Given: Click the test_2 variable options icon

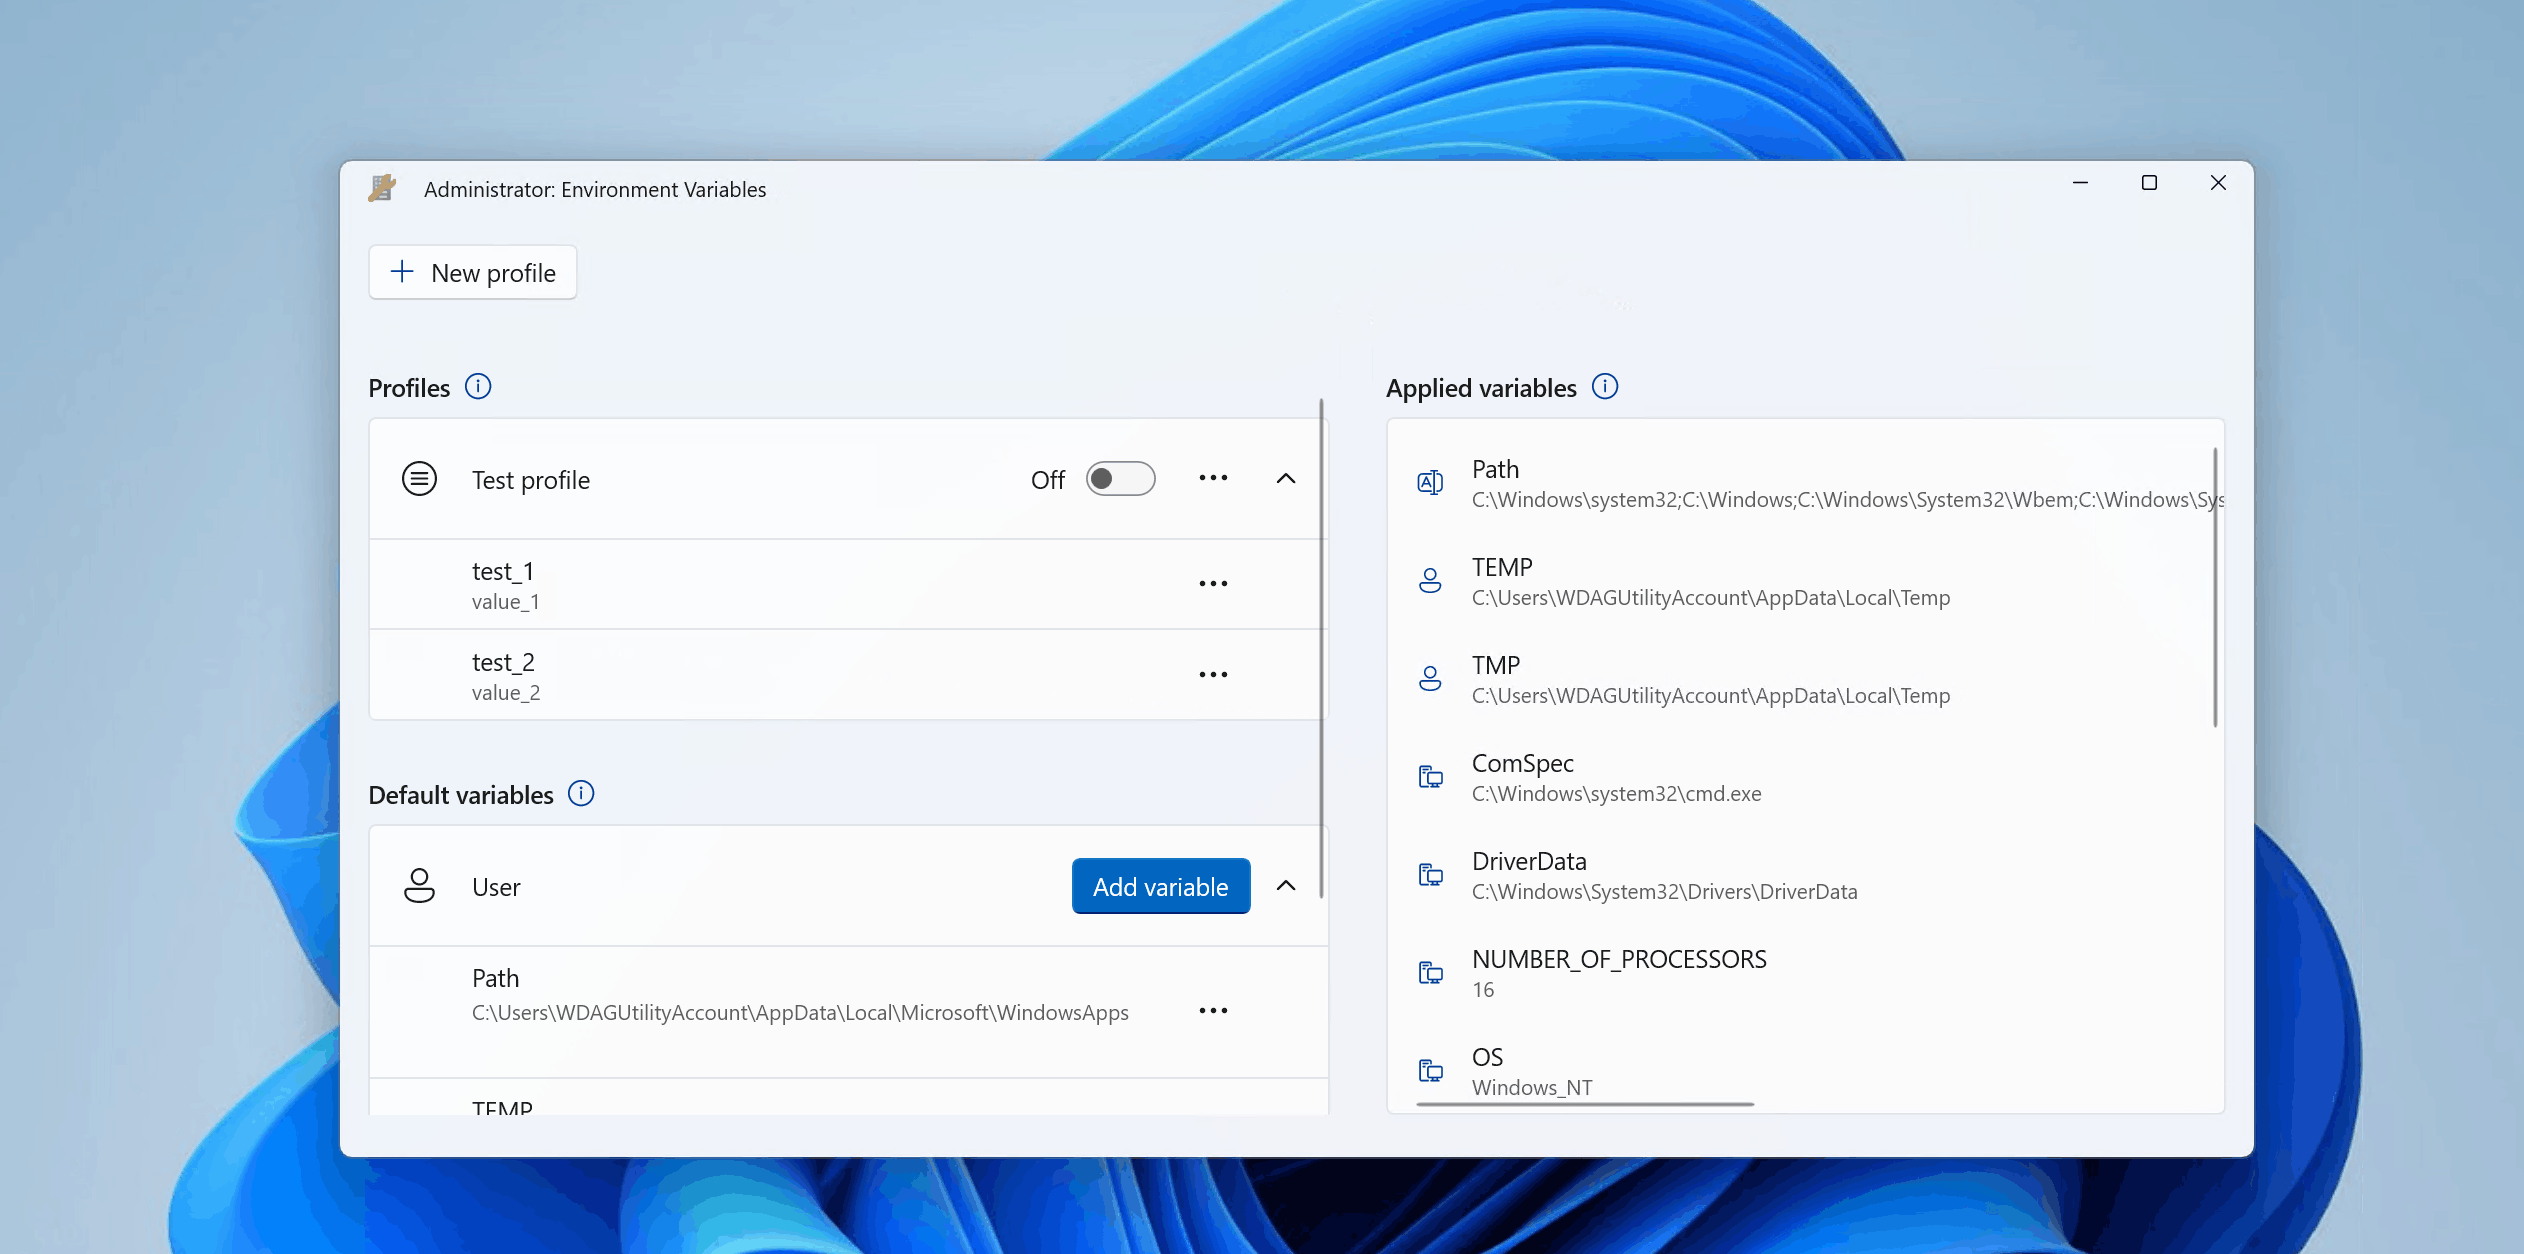Looking at the screenshot, I should [1215, 674].
